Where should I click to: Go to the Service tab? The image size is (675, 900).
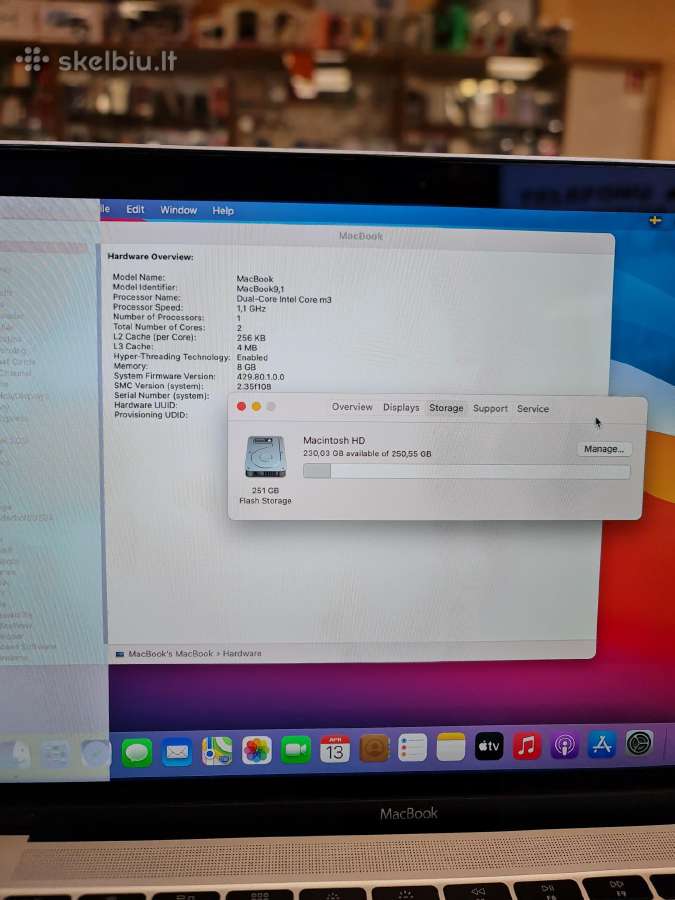pyautogui.click(x=533, y=409)
